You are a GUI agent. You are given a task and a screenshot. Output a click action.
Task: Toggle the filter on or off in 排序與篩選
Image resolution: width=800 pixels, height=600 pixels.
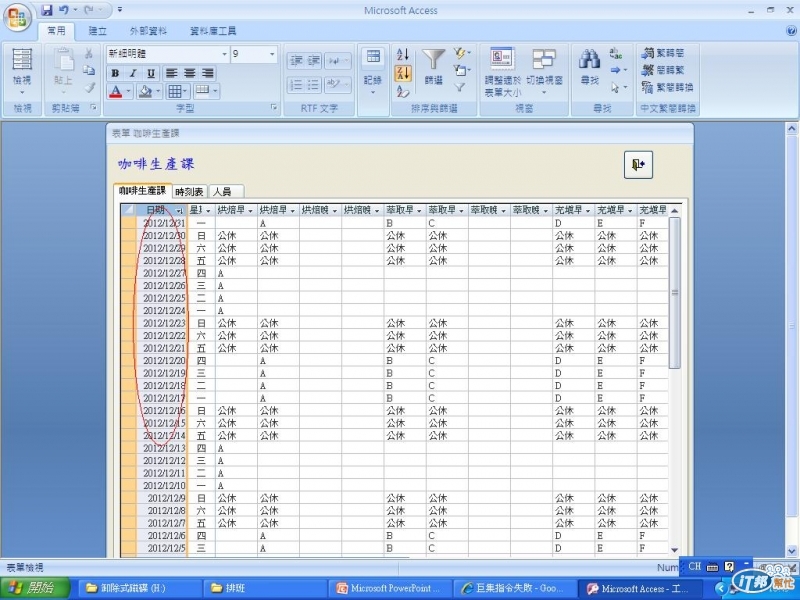(x=460, y=87)
